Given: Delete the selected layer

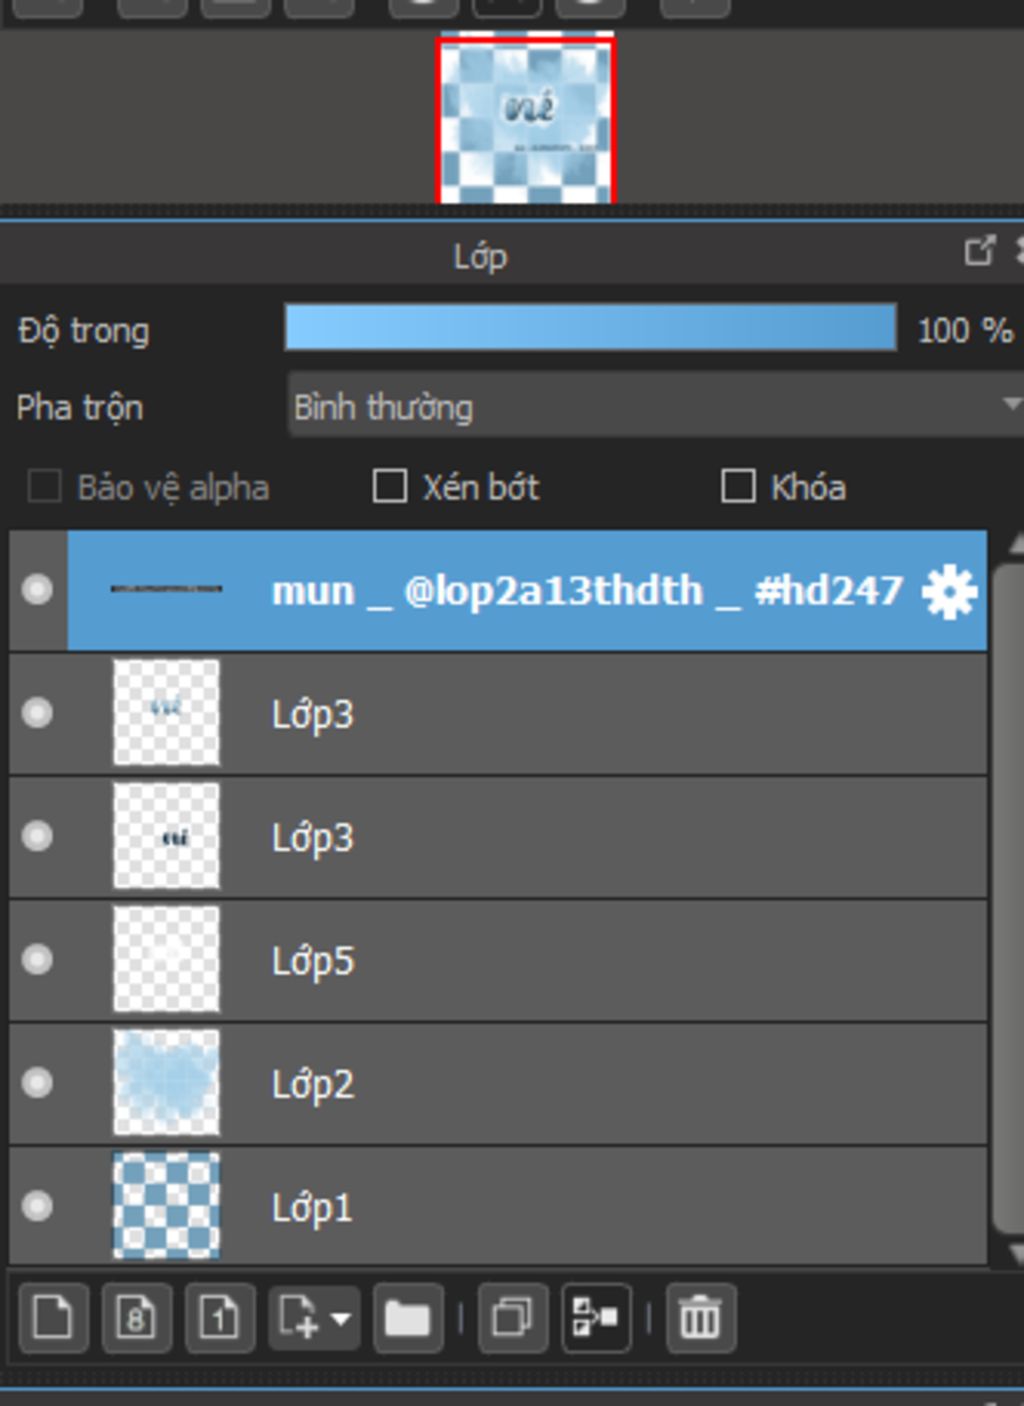Looking at the screenshot, I should click(700, 1318).
